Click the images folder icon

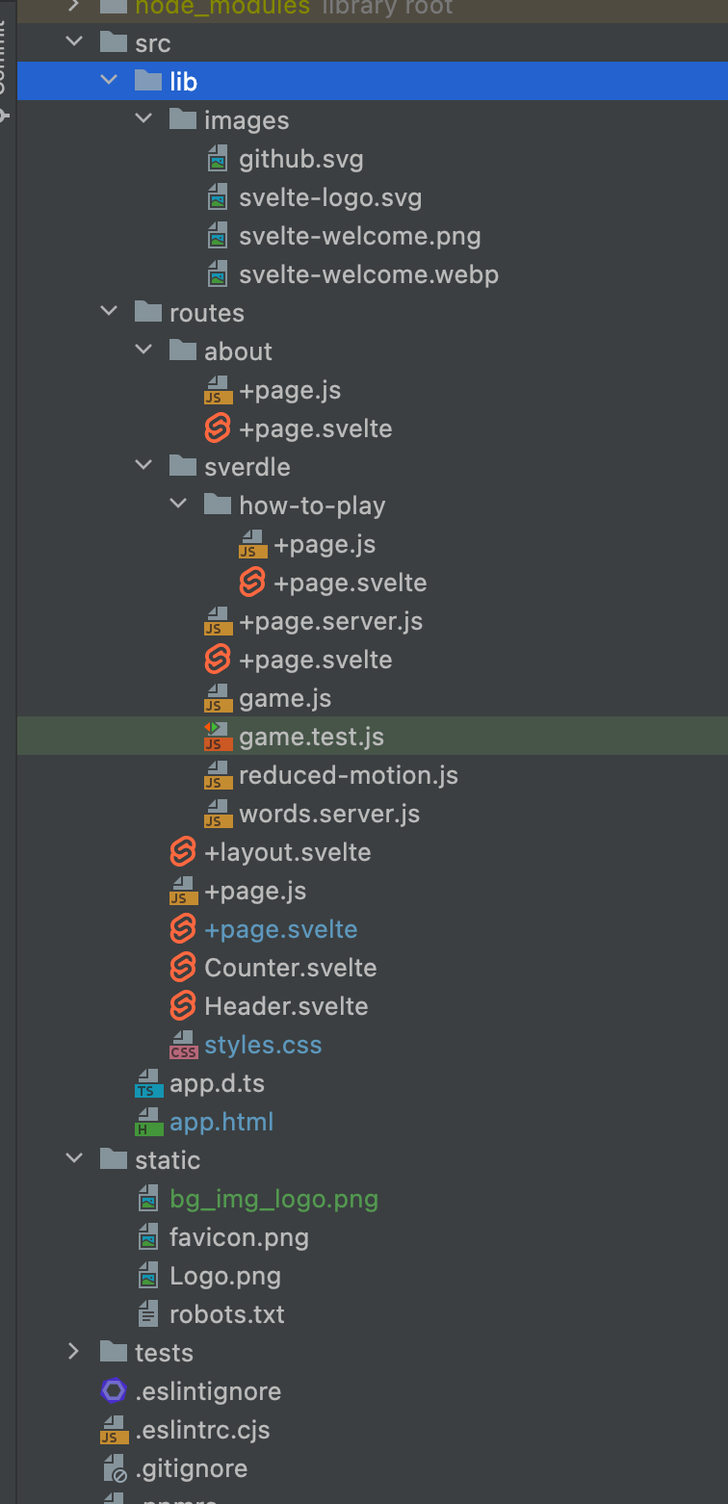click(x=182, y=118)
